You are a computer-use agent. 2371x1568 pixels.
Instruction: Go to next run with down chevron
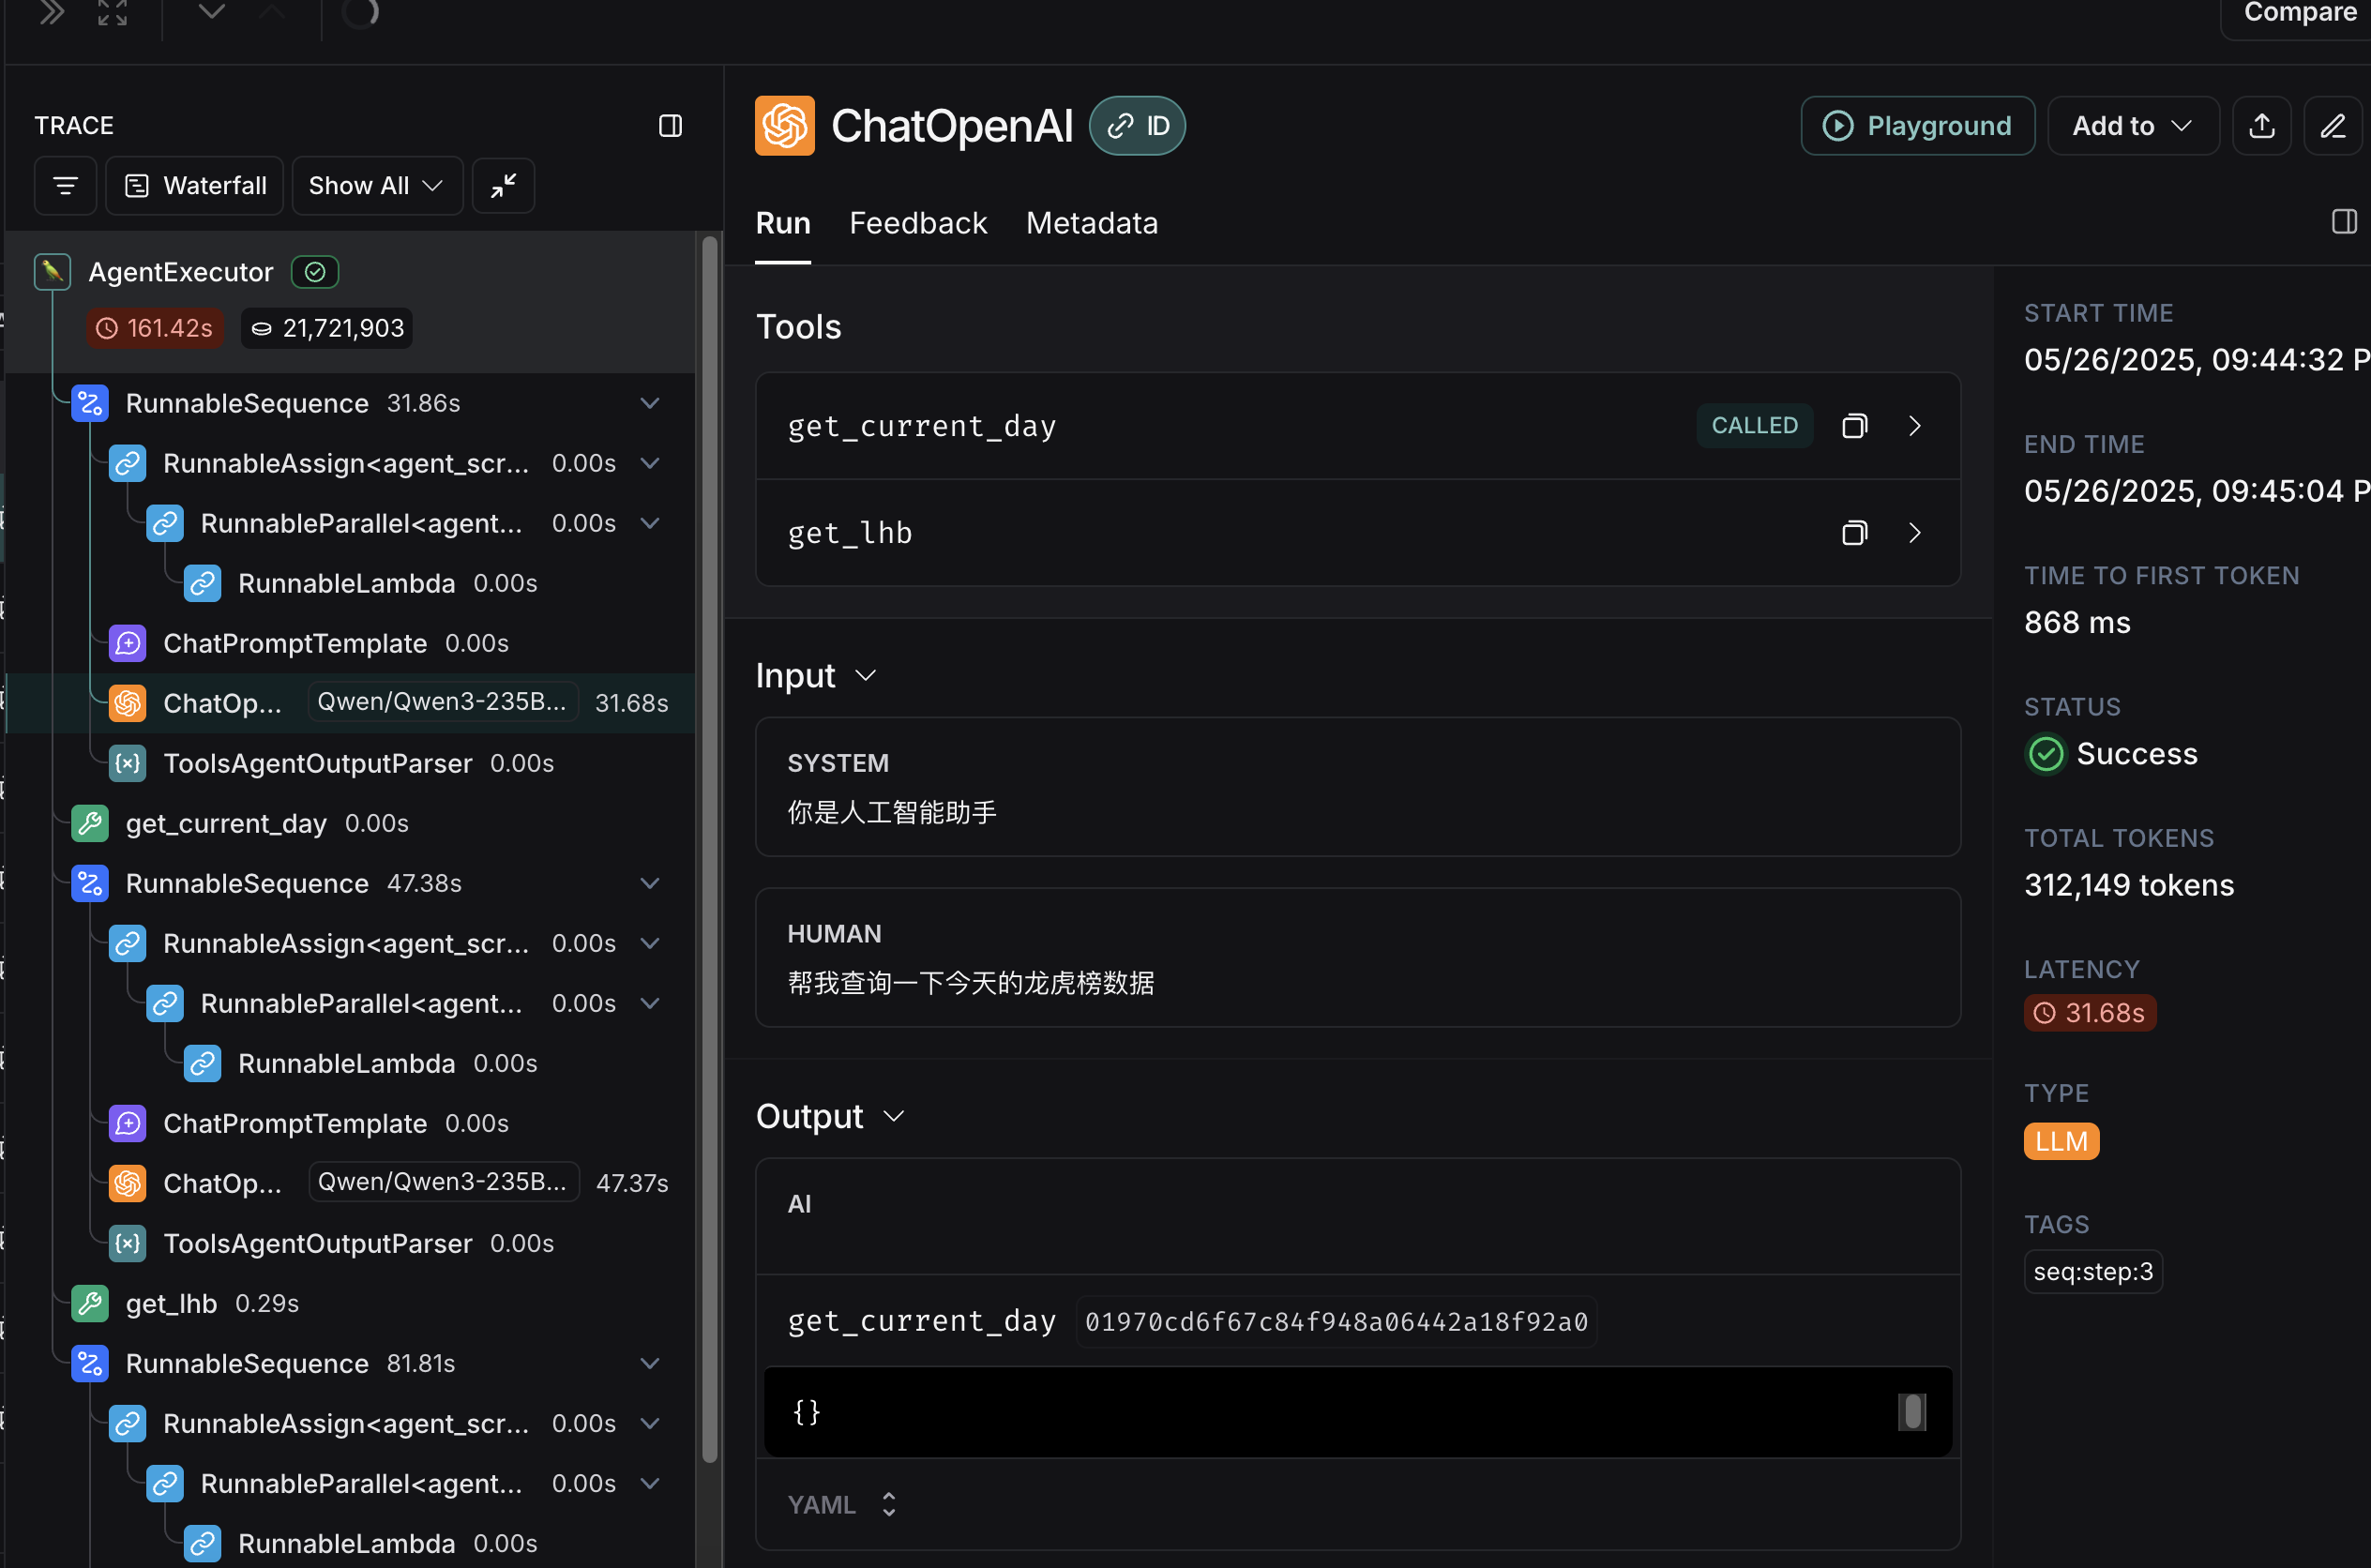click(x=211, y=12)
